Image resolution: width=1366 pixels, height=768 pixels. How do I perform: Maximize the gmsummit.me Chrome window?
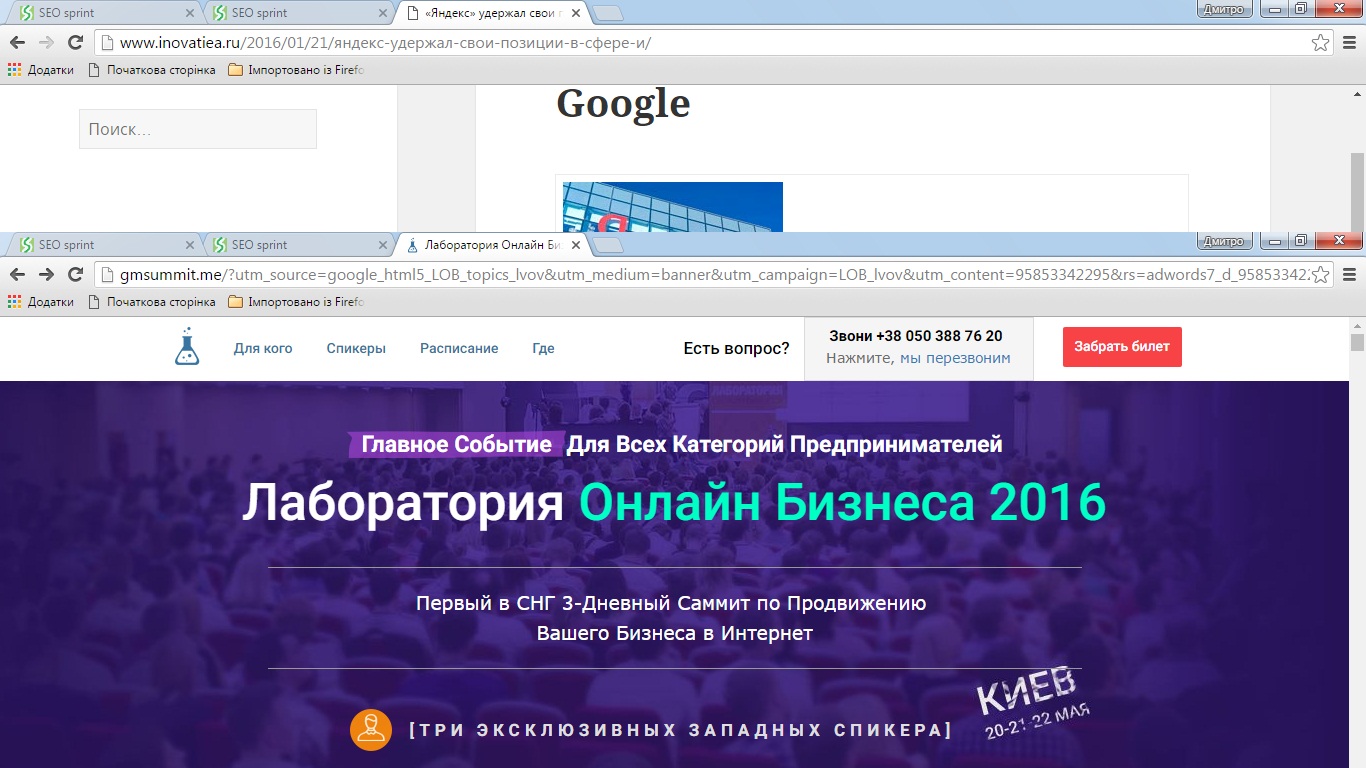[x=1300, y=241]
